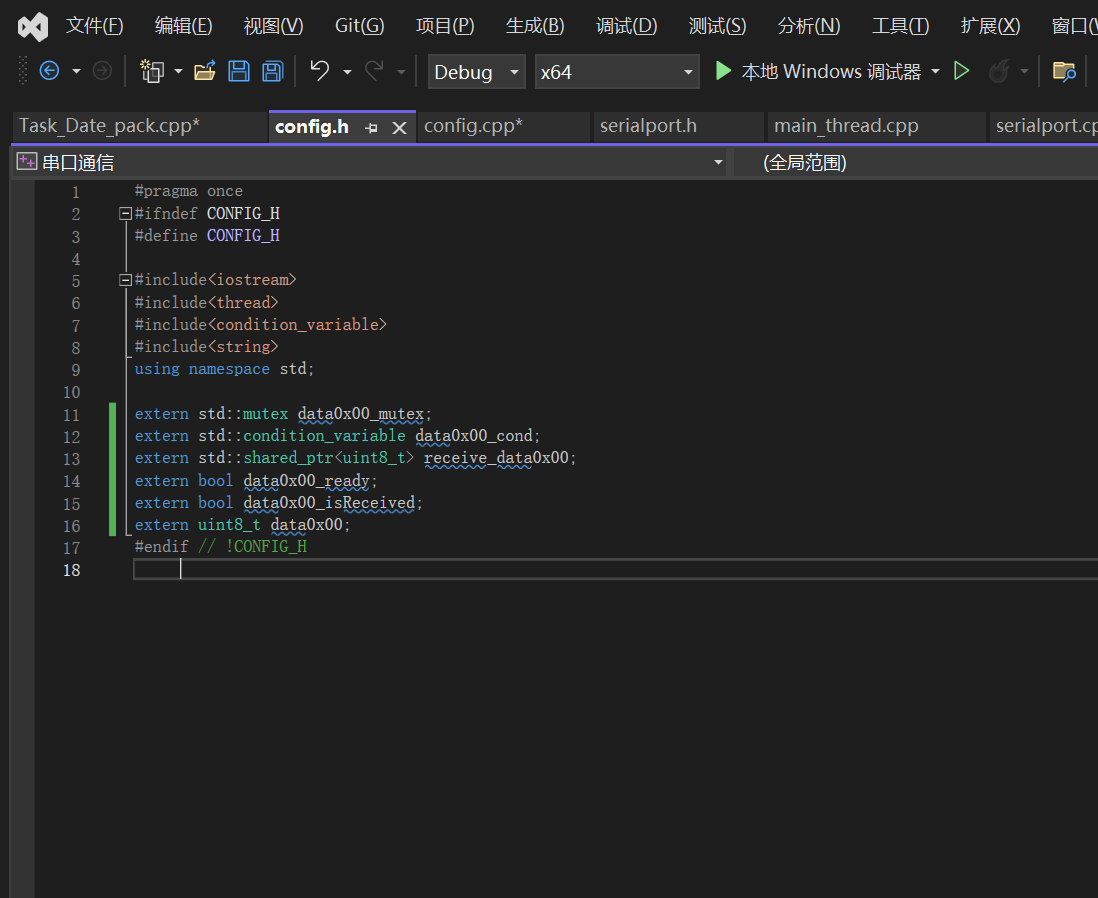Click the Redo arrow icon
This screenshot has width=1098, height=898.
[375, 71]
